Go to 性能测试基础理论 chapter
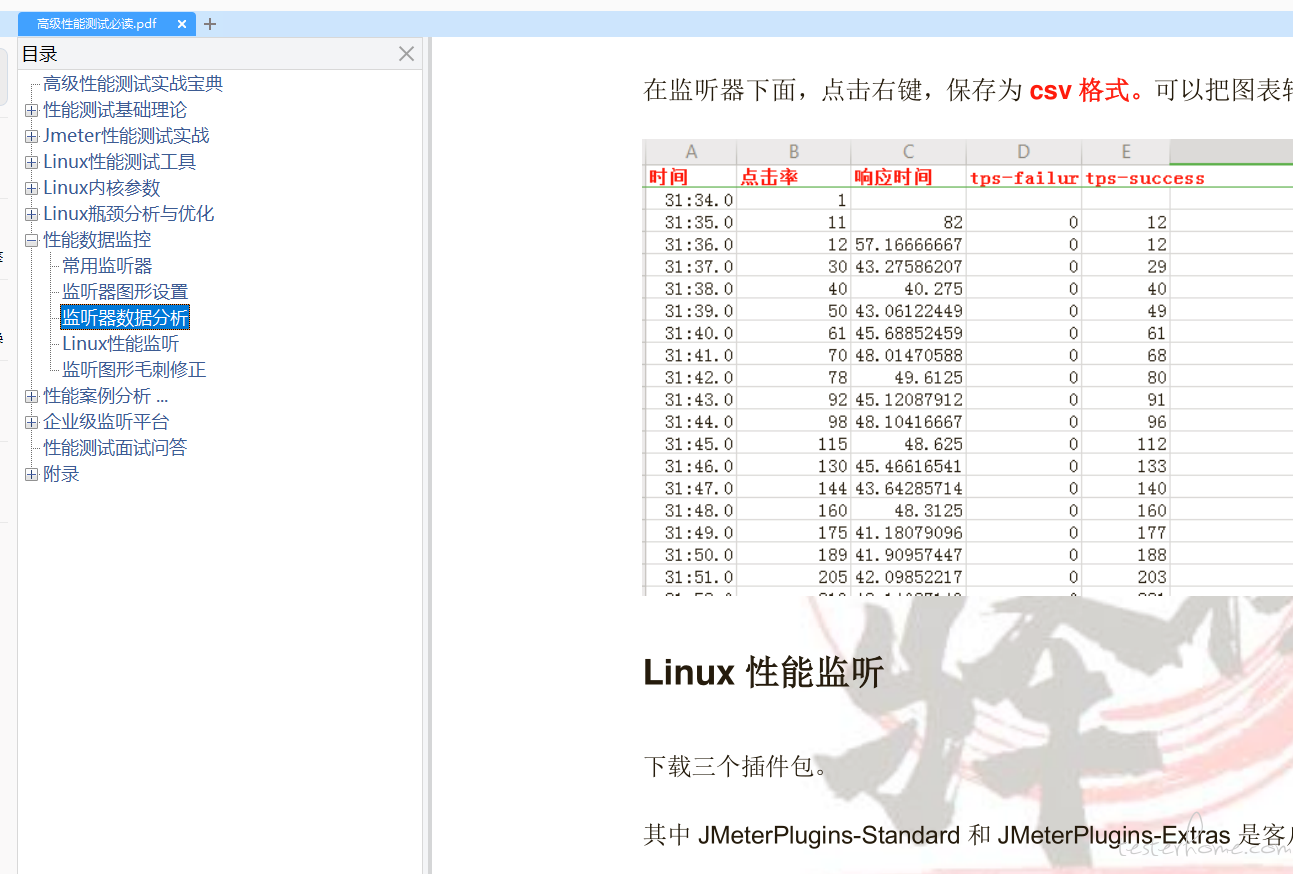 pyautogui.click(x=115, y=110)
